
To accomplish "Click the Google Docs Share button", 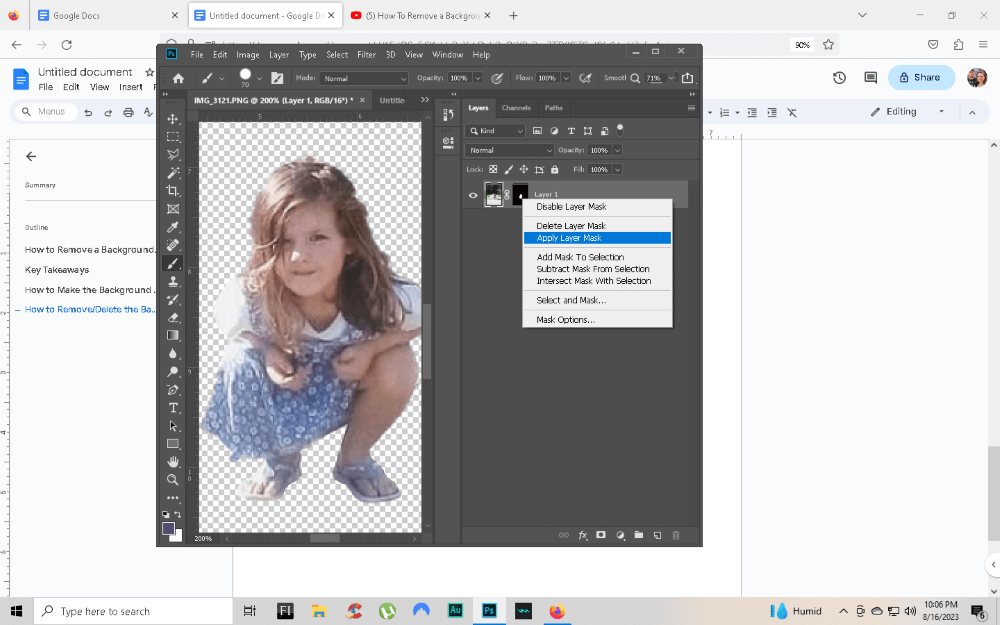I will pyautogui.click(x=921, y=77).
